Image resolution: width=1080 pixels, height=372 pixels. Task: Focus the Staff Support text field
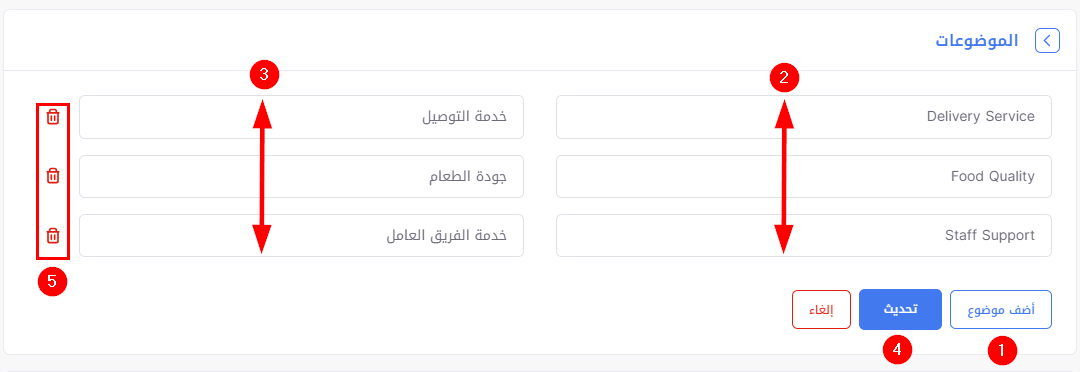(x=804, y=236)
